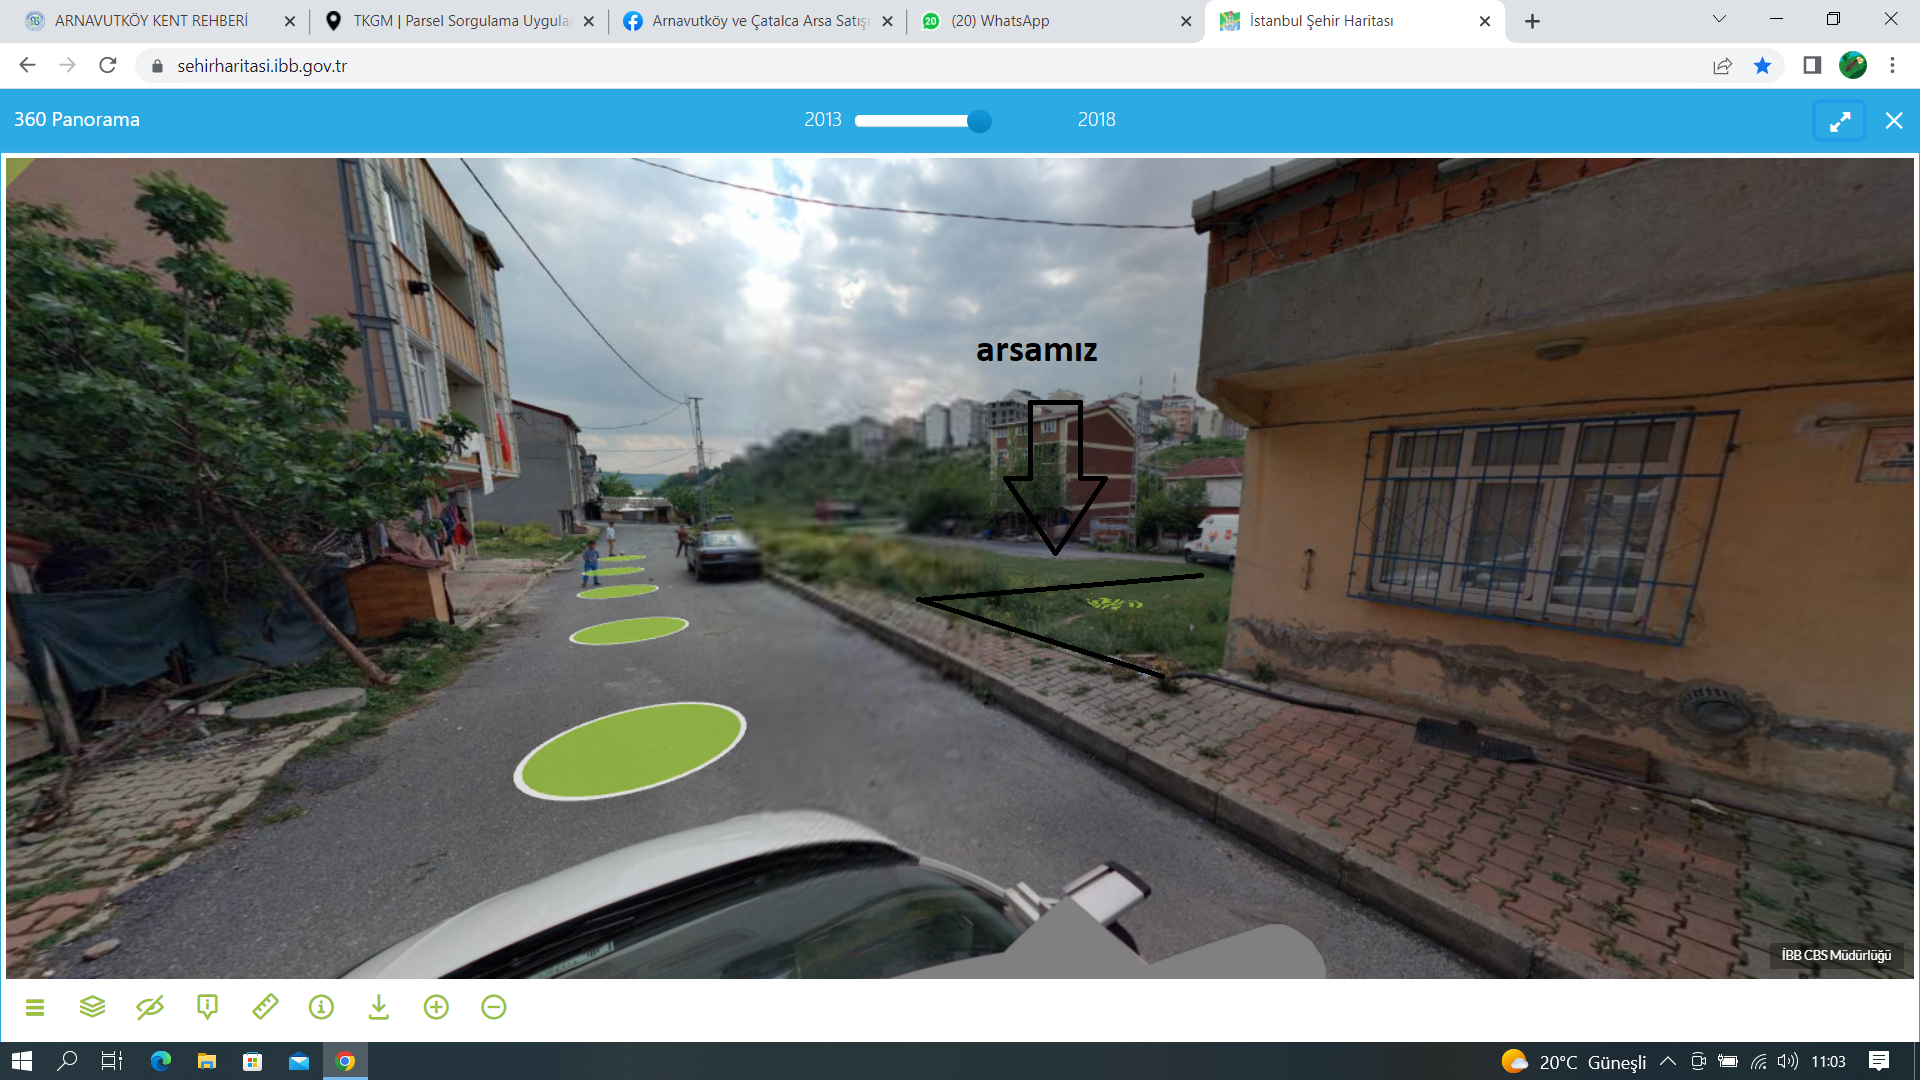Close the 360 Panorama panel
This screenshot has height=1080, width=1920.
point(1894,121)
